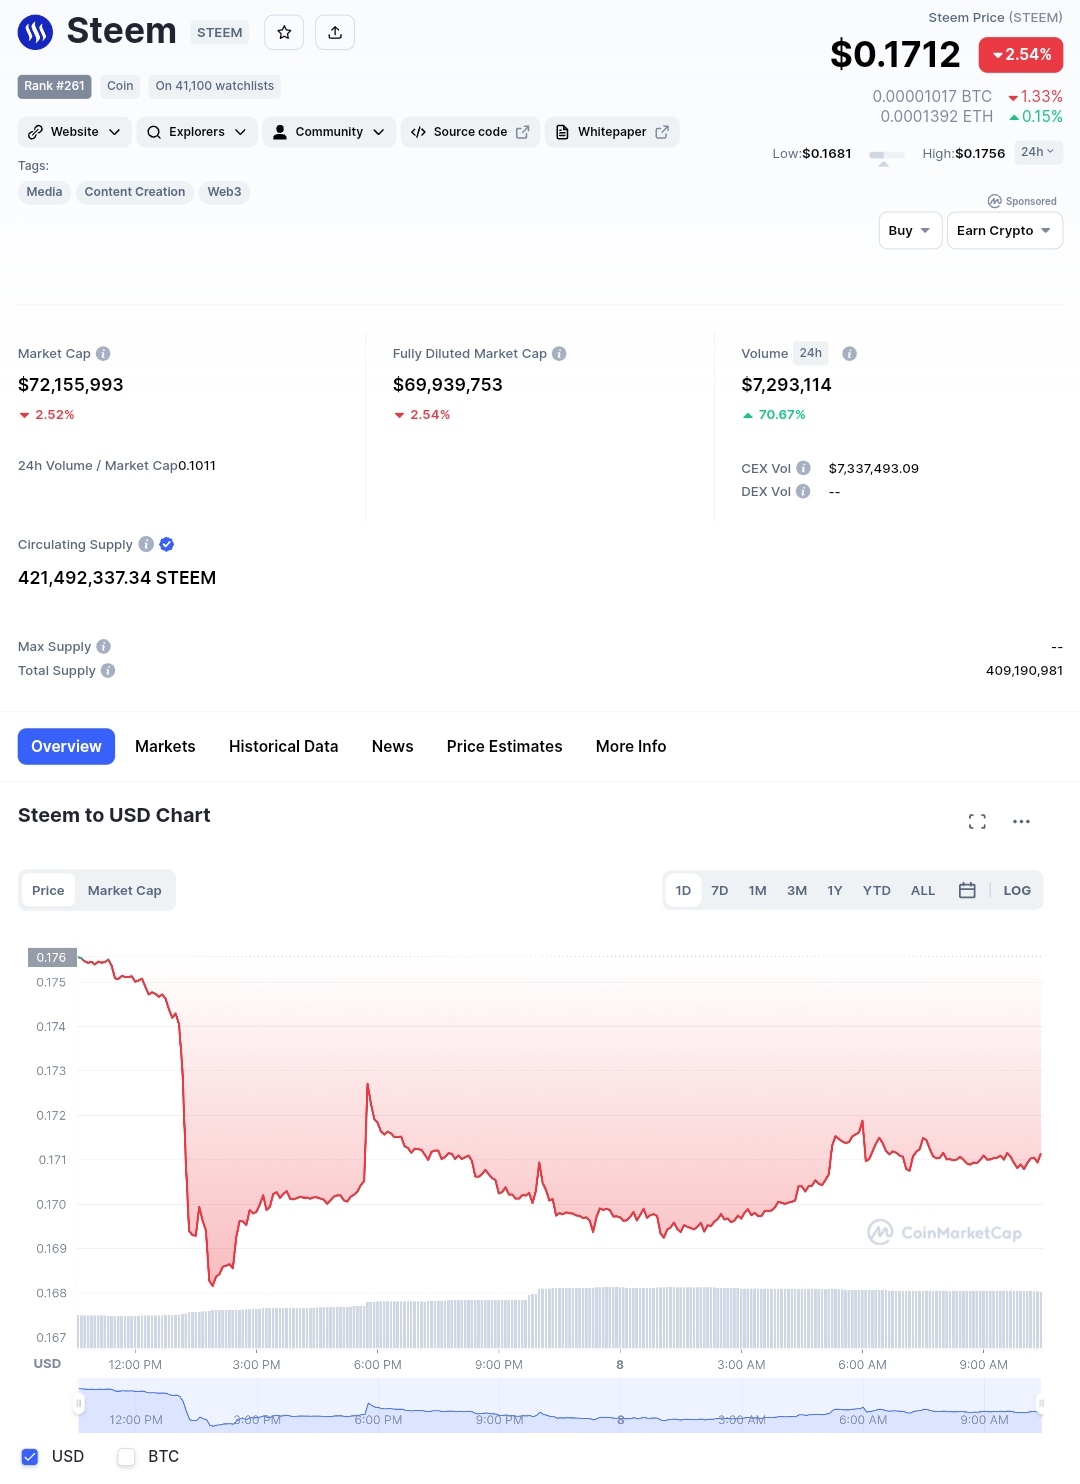
Task: Click the Sponsored icon label
Action: (1022, 201)
